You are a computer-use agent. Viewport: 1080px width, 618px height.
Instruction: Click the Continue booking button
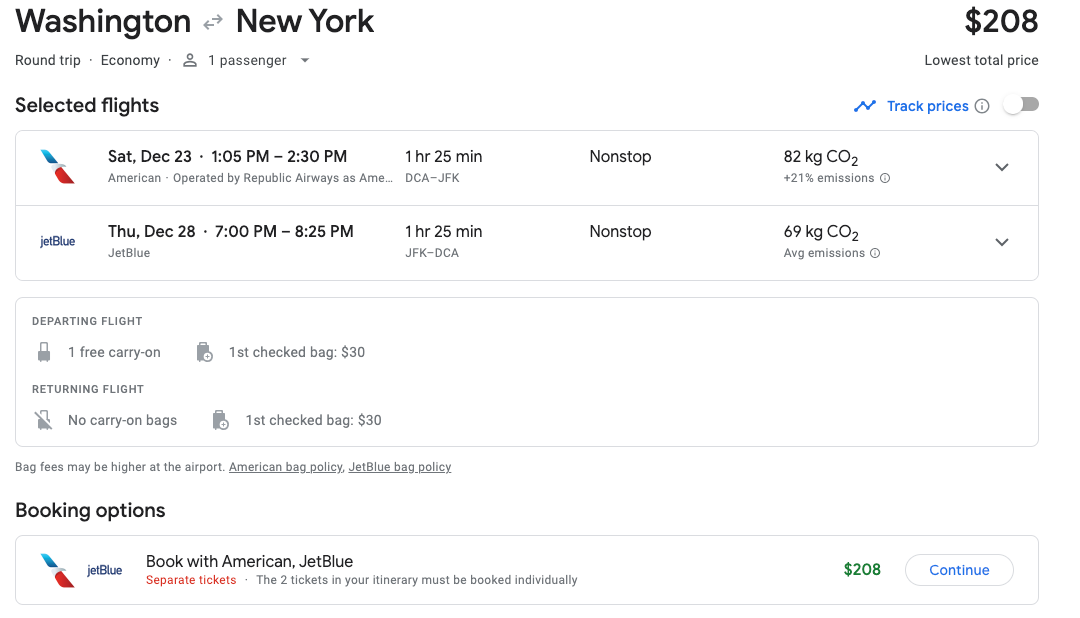pyautogui.click(x=958, y=570)
